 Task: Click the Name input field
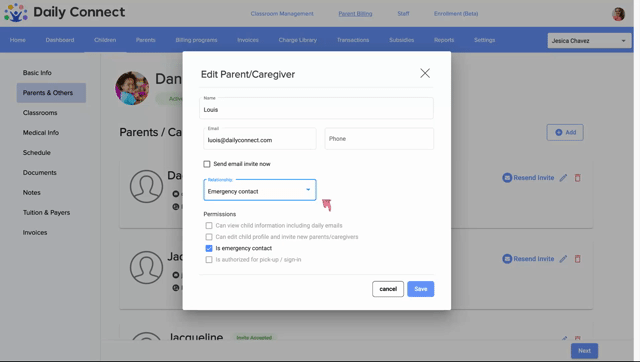click(x=316, y=108)
